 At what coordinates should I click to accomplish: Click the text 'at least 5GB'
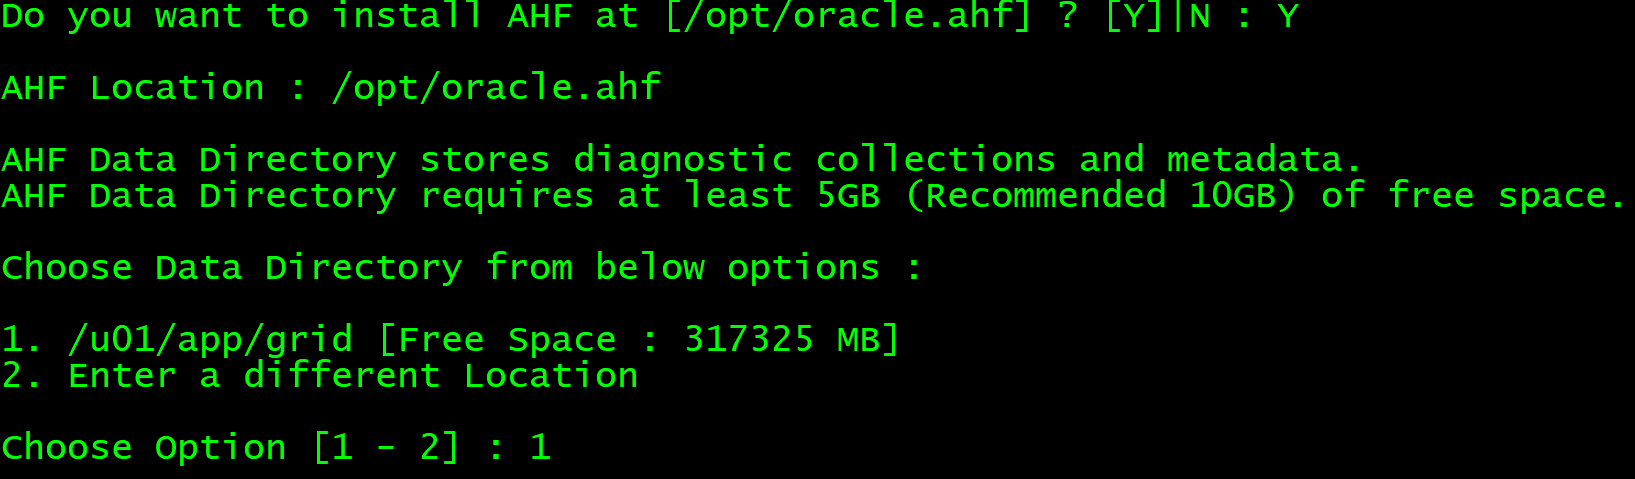tap(749, 195)
